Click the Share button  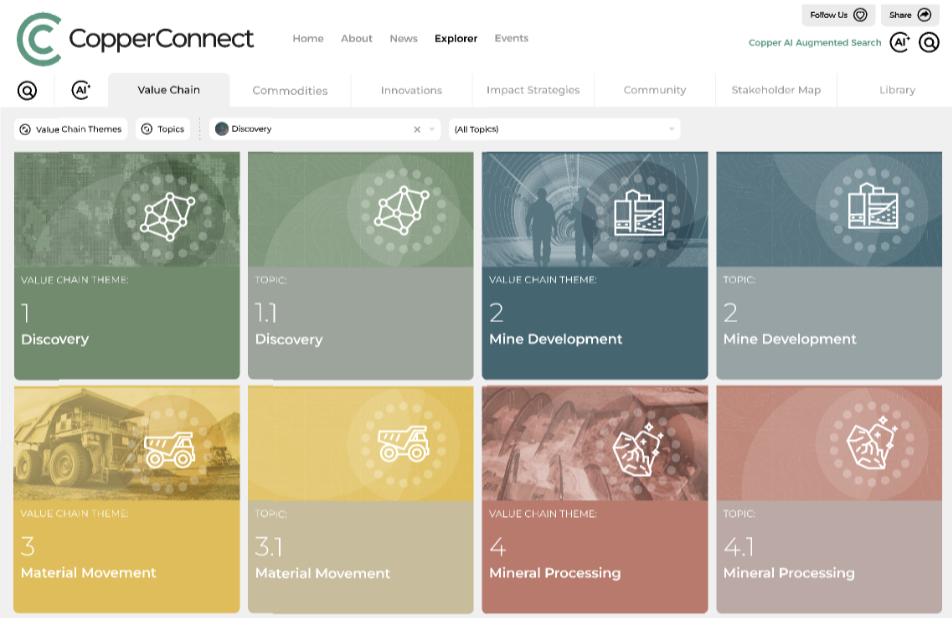coord(910,15)
